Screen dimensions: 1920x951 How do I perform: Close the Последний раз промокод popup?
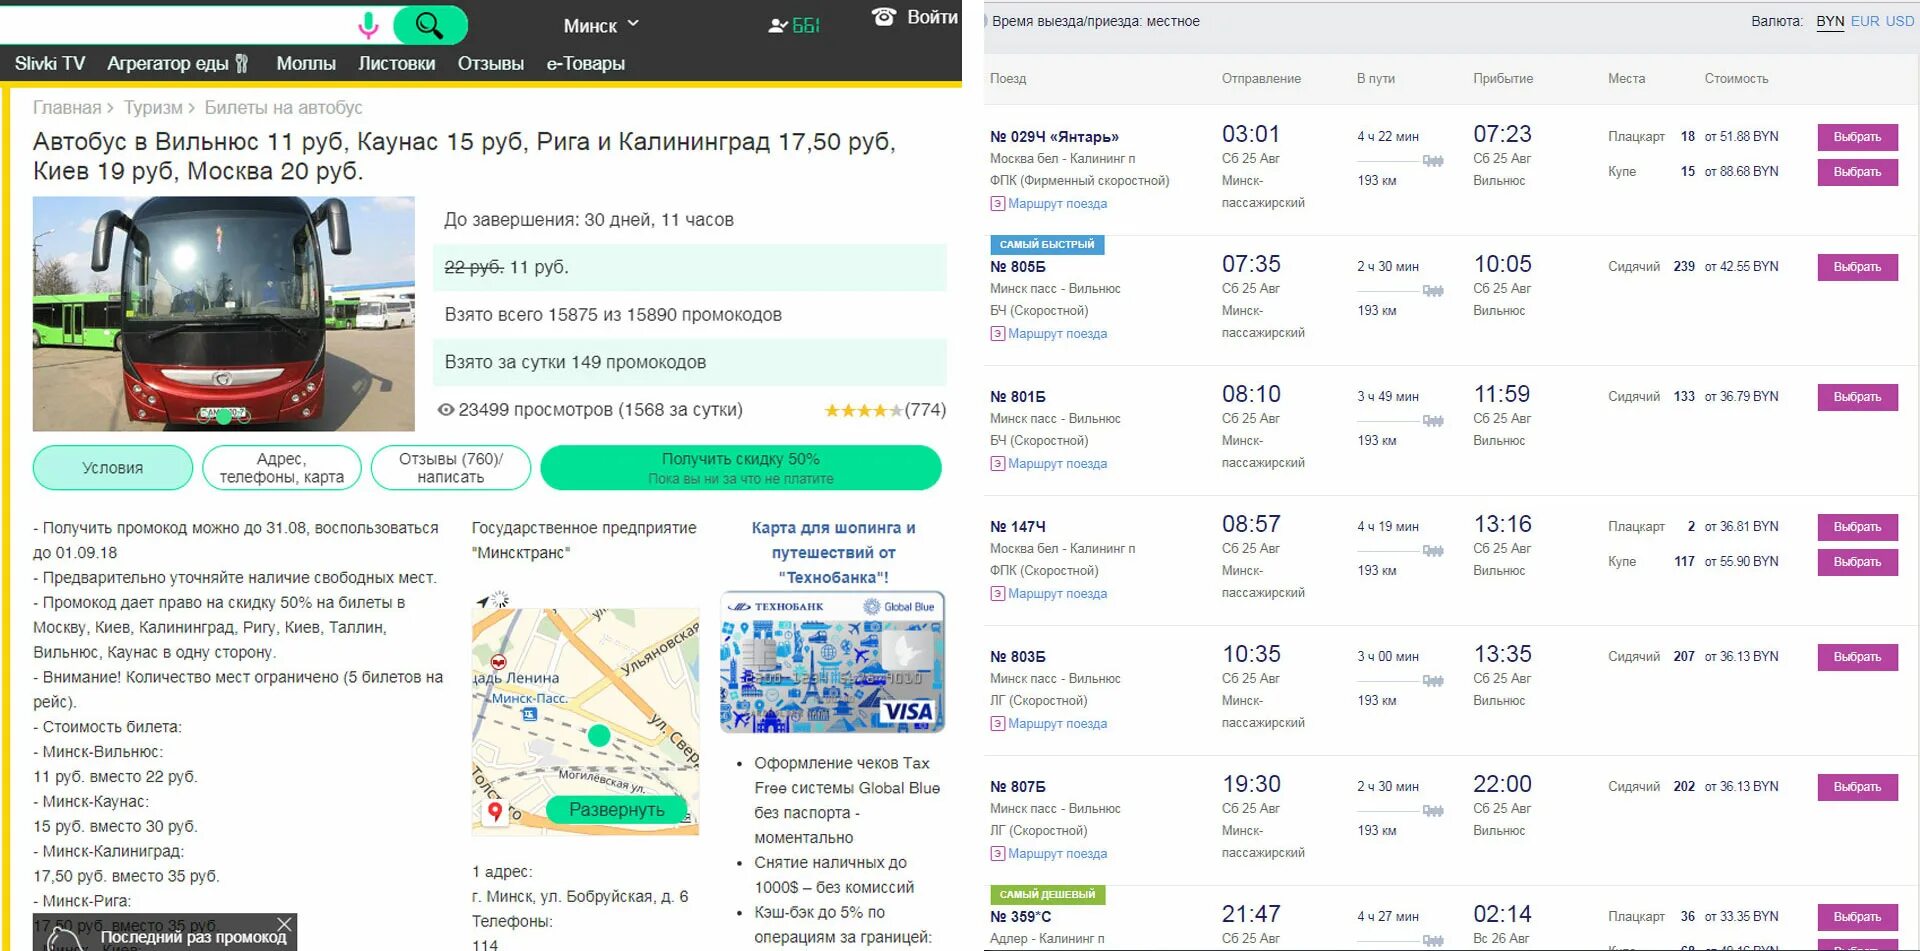tap(284, 924)
